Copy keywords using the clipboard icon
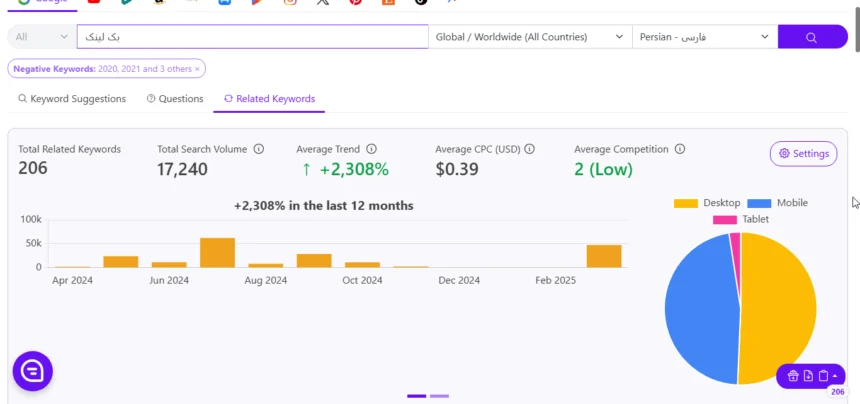 click(823, 375)
